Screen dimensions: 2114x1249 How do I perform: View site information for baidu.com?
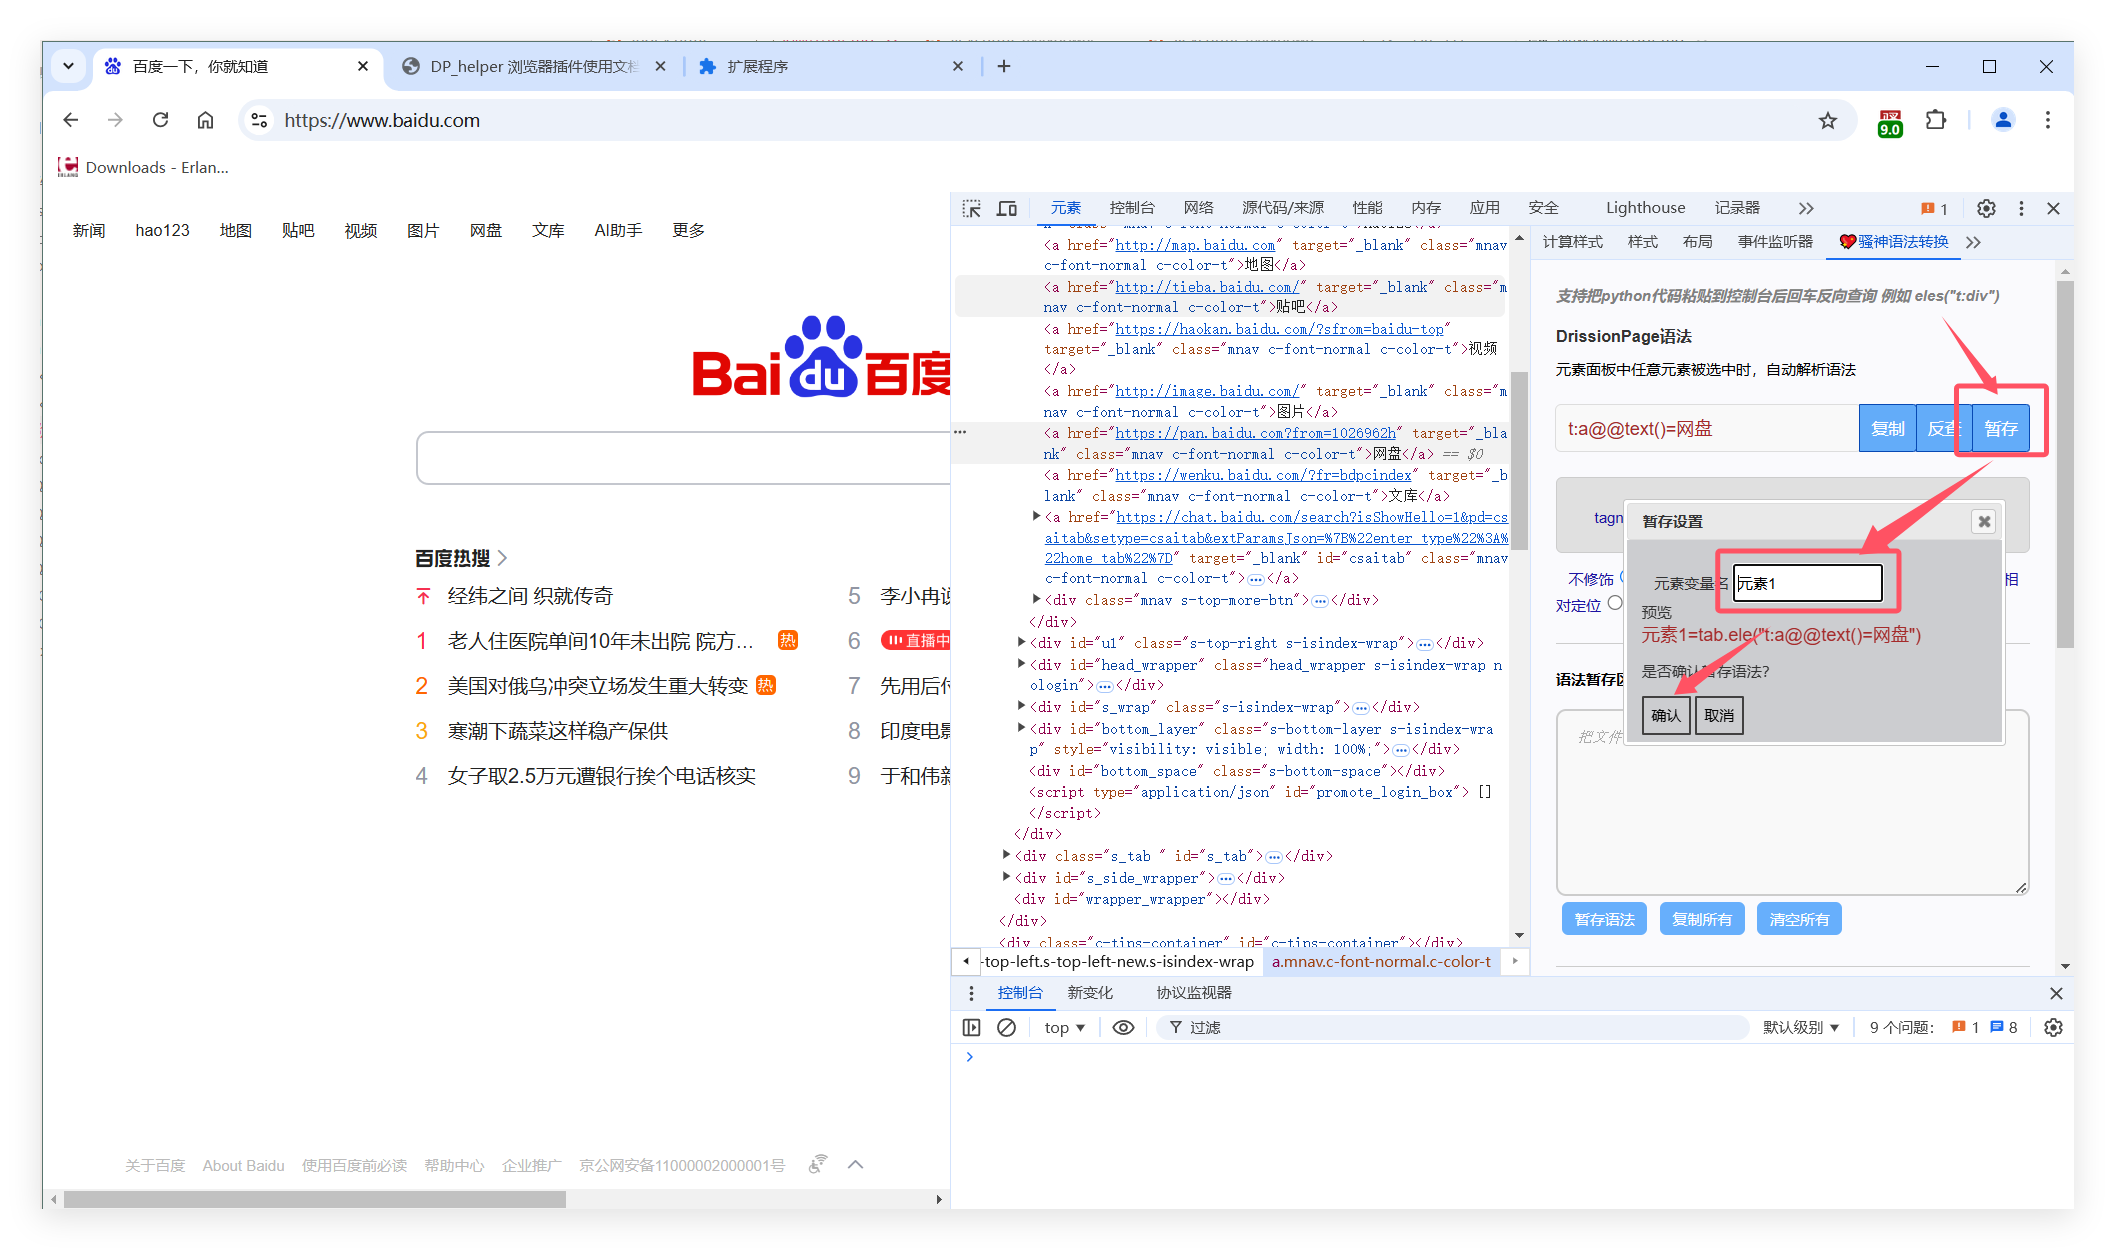[x=259, y=120]
